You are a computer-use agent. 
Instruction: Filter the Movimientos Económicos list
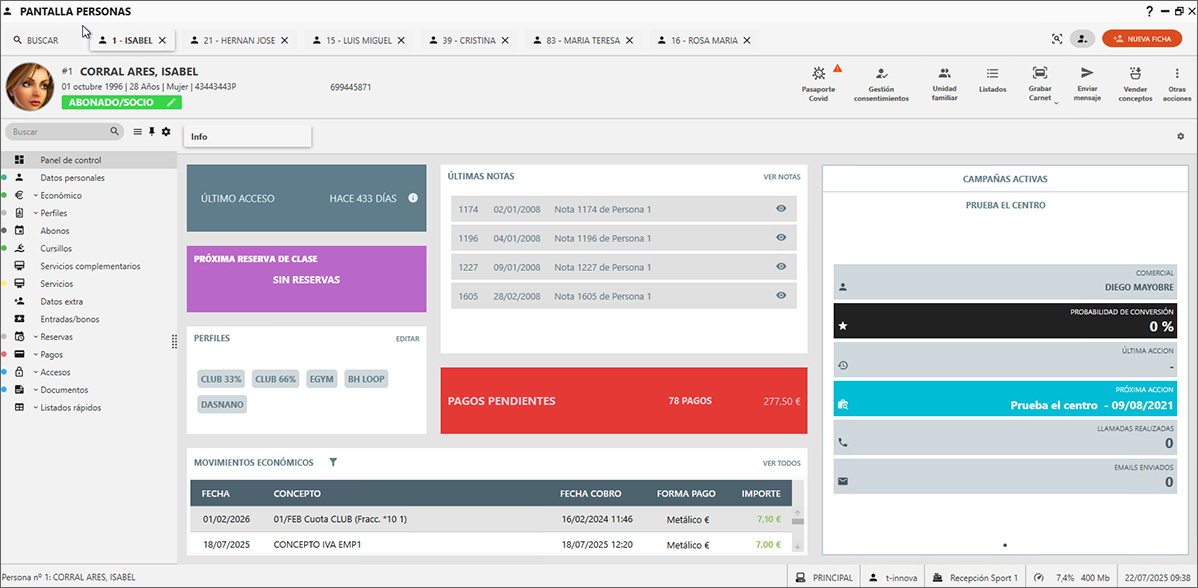click(x=333, y=463)
